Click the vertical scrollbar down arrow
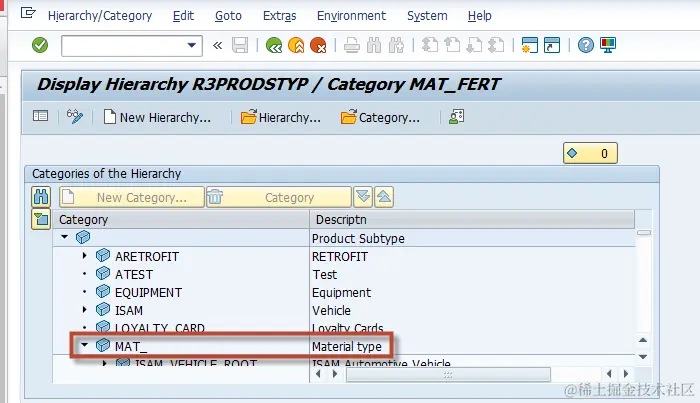 tap(643, 357)
